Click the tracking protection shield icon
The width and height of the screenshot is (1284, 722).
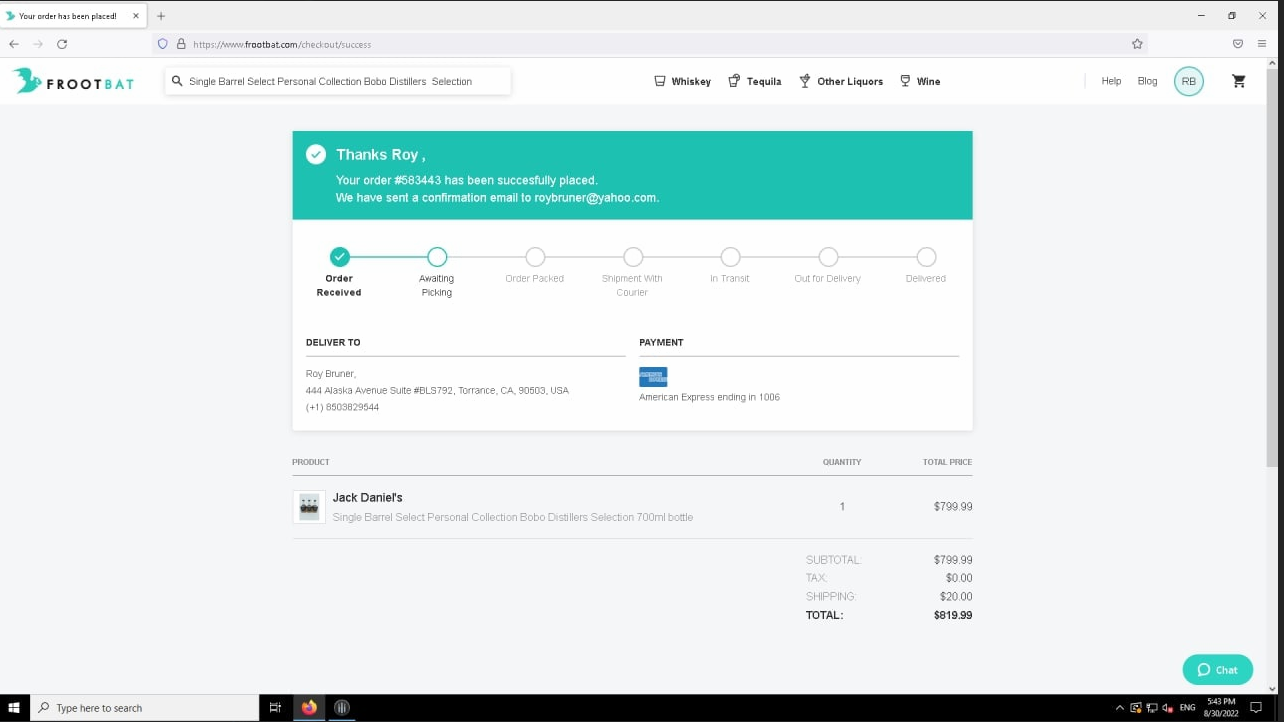tap(163, 44)
